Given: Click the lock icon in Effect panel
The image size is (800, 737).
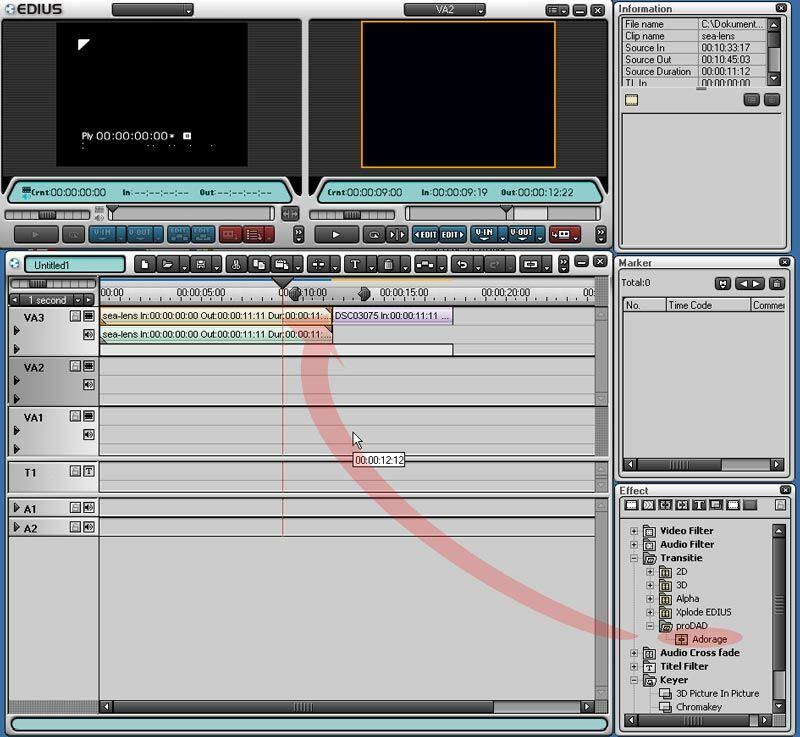Looking at the screenshot, I should point(780,505).
